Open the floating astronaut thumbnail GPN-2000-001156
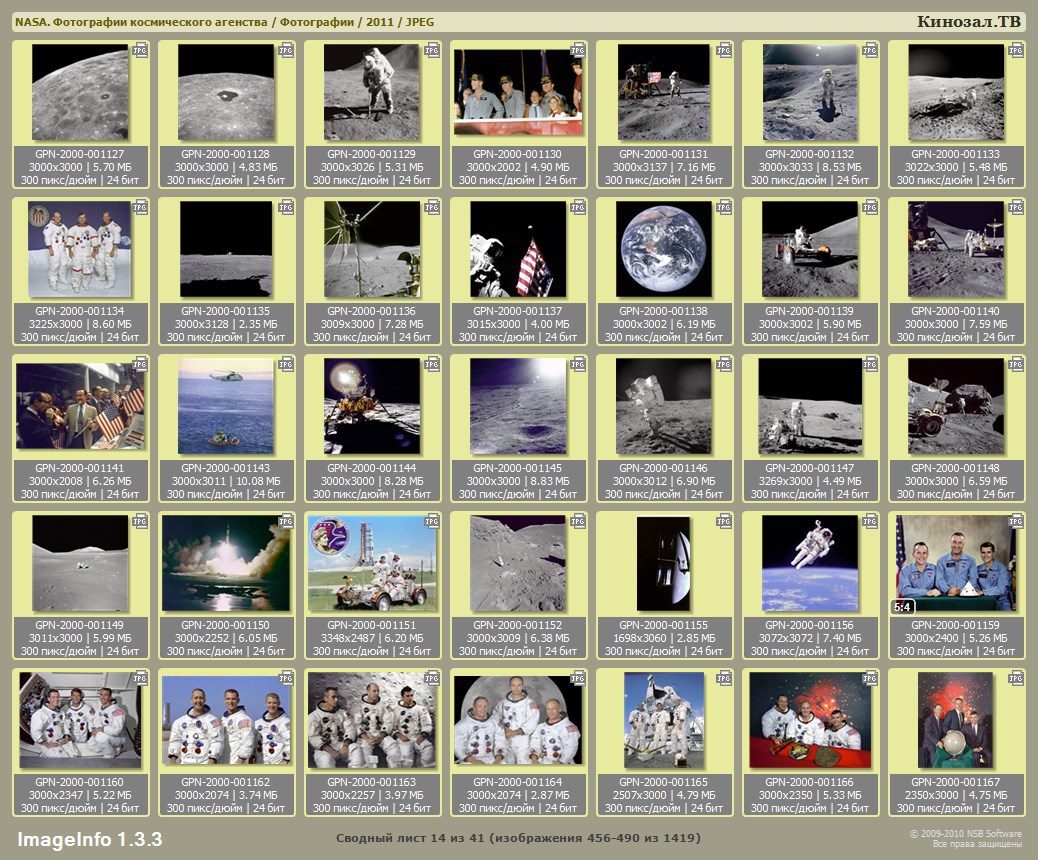 [810, 563]
